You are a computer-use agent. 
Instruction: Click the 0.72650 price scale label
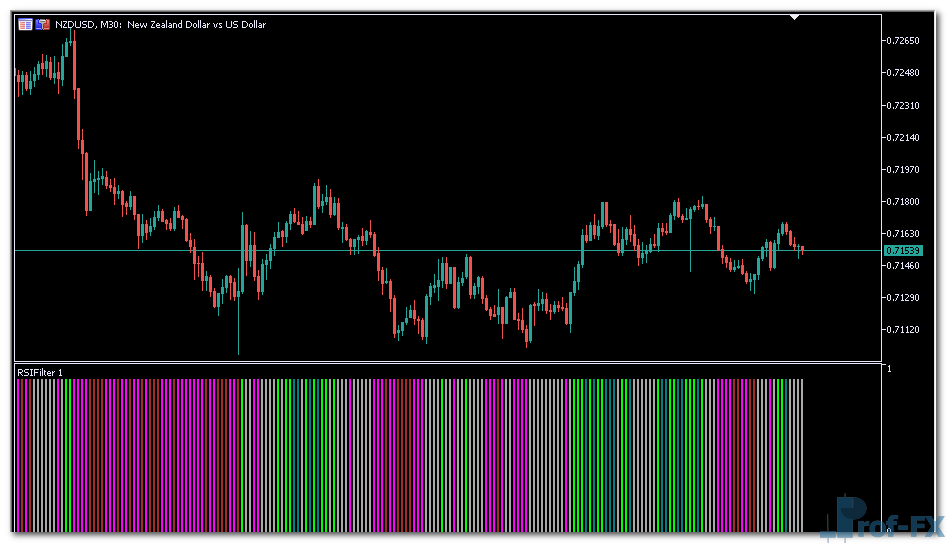click(x=904, y=41)
